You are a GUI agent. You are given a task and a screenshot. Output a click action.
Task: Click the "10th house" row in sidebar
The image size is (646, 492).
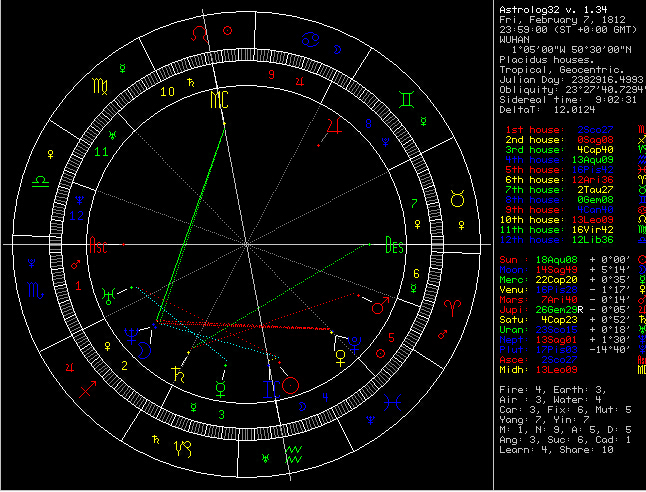541,218
